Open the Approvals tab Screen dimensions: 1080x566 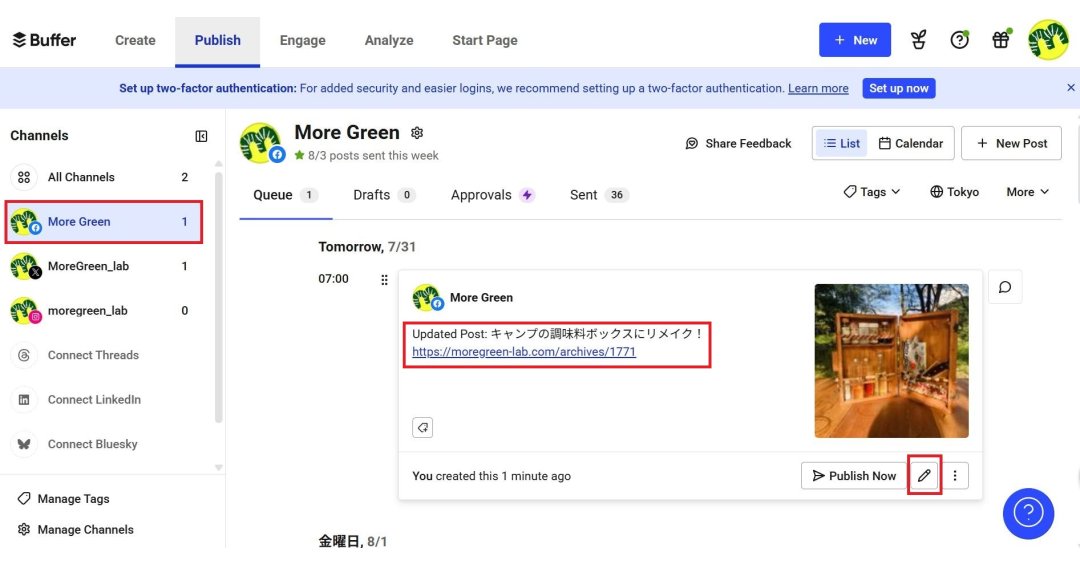(492, 195)
